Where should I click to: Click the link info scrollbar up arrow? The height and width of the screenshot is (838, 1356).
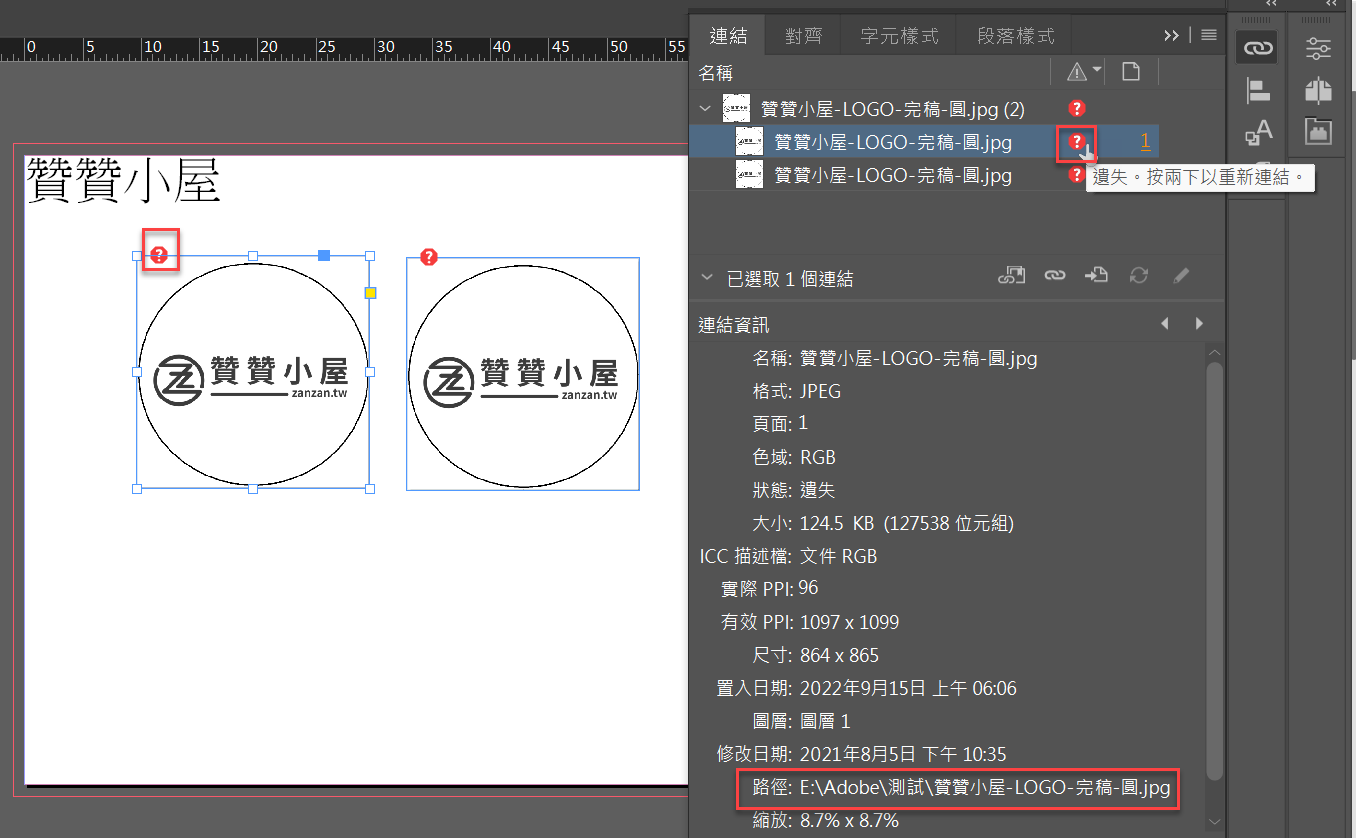[1215, 353]
